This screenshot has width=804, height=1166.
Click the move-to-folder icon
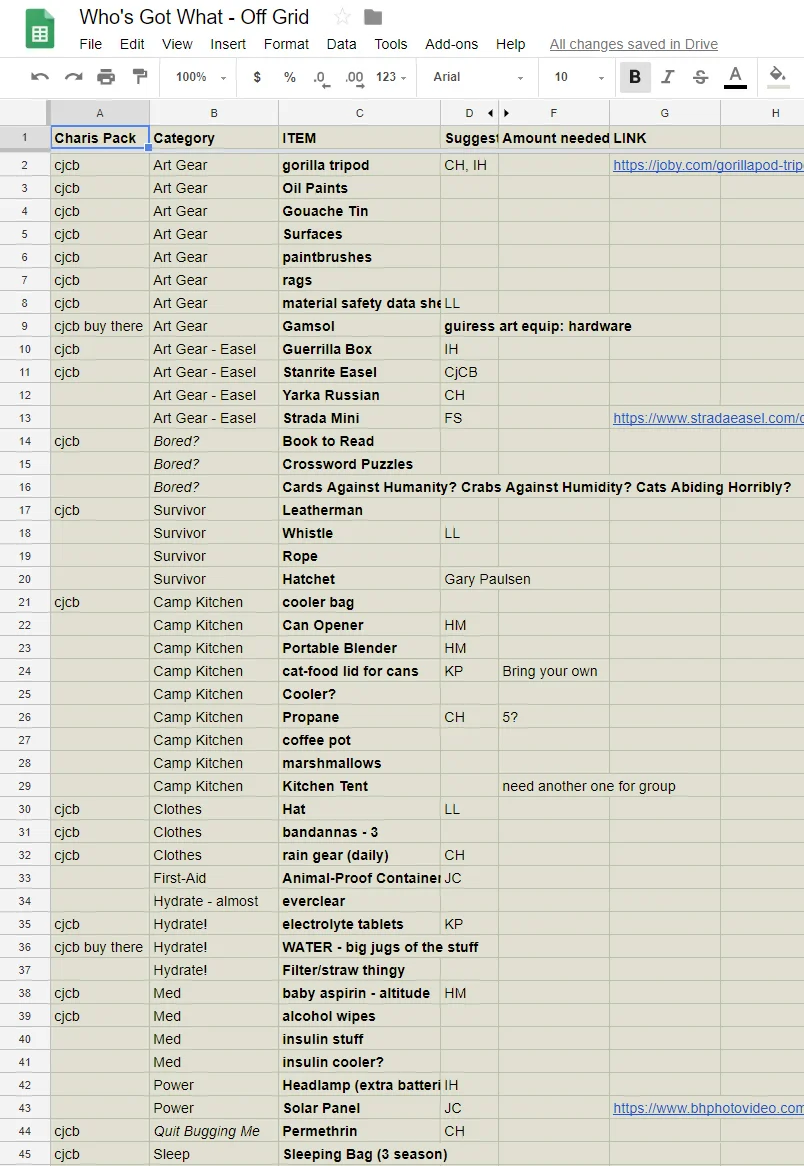(373, 16)
